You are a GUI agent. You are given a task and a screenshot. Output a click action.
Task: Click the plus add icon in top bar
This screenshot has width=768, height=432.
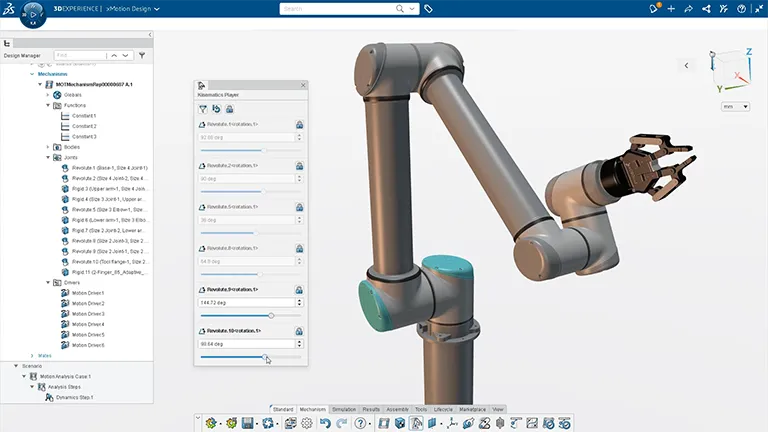click(671, 9)
